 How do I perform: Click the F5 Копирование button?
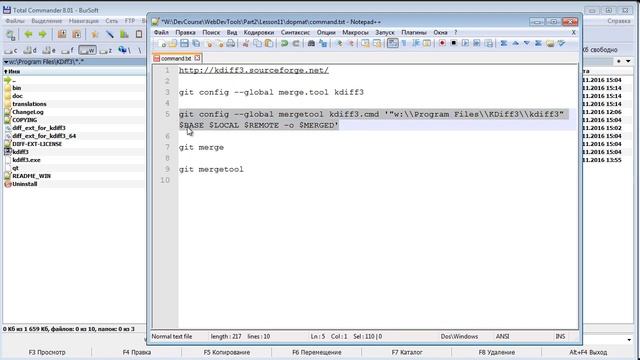click(227, 352)
